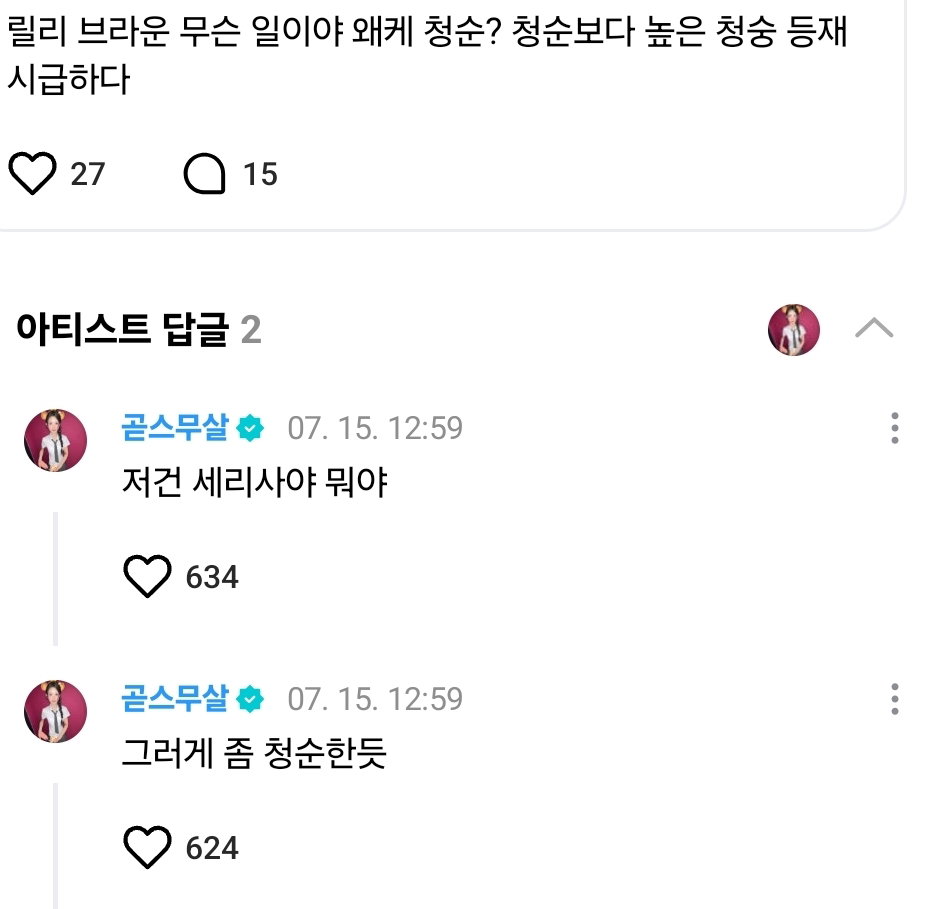Tap the like count 634
Screen dimensions: 948x909
(x=212, y=576)
